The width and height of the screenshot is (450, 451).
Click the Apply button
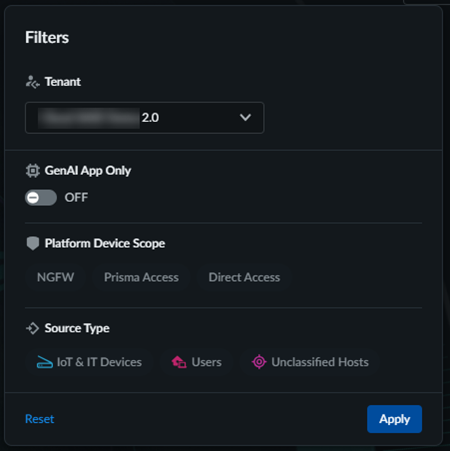pyautogui.click(x=394, y=419)
